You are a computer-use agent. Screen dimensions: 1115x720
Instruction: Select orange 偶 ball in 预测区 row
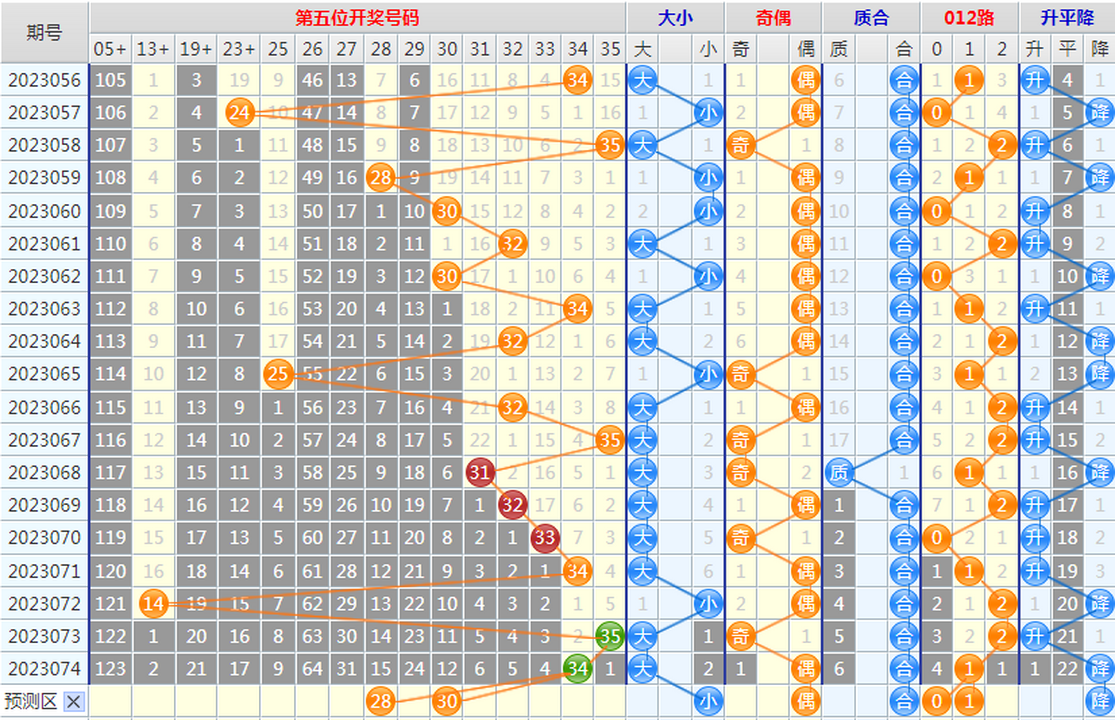tap(806, 702)
